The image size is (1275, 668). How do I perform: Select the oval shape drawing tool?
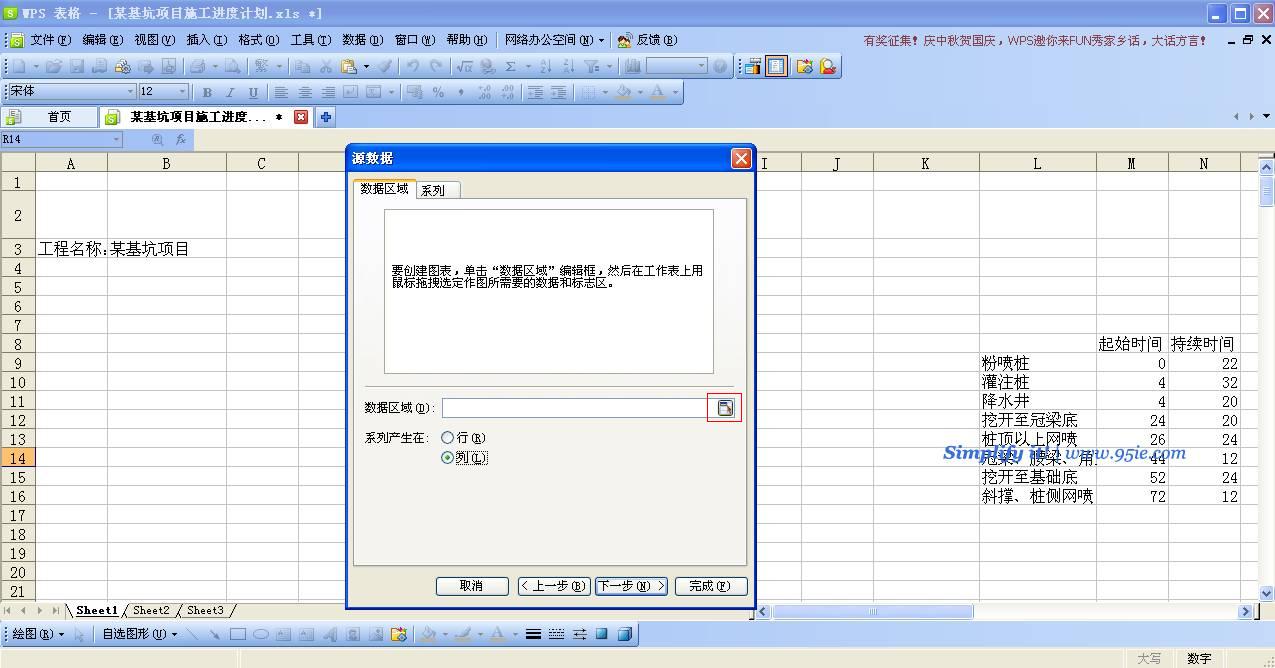pos(260,634)
